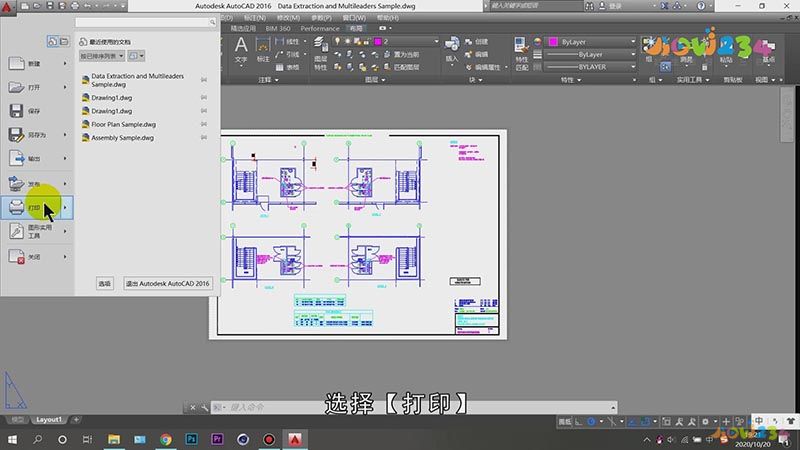The image size is (800, 450).
Task: Select the Text (文字) tool
Action: tap(241, 50)
